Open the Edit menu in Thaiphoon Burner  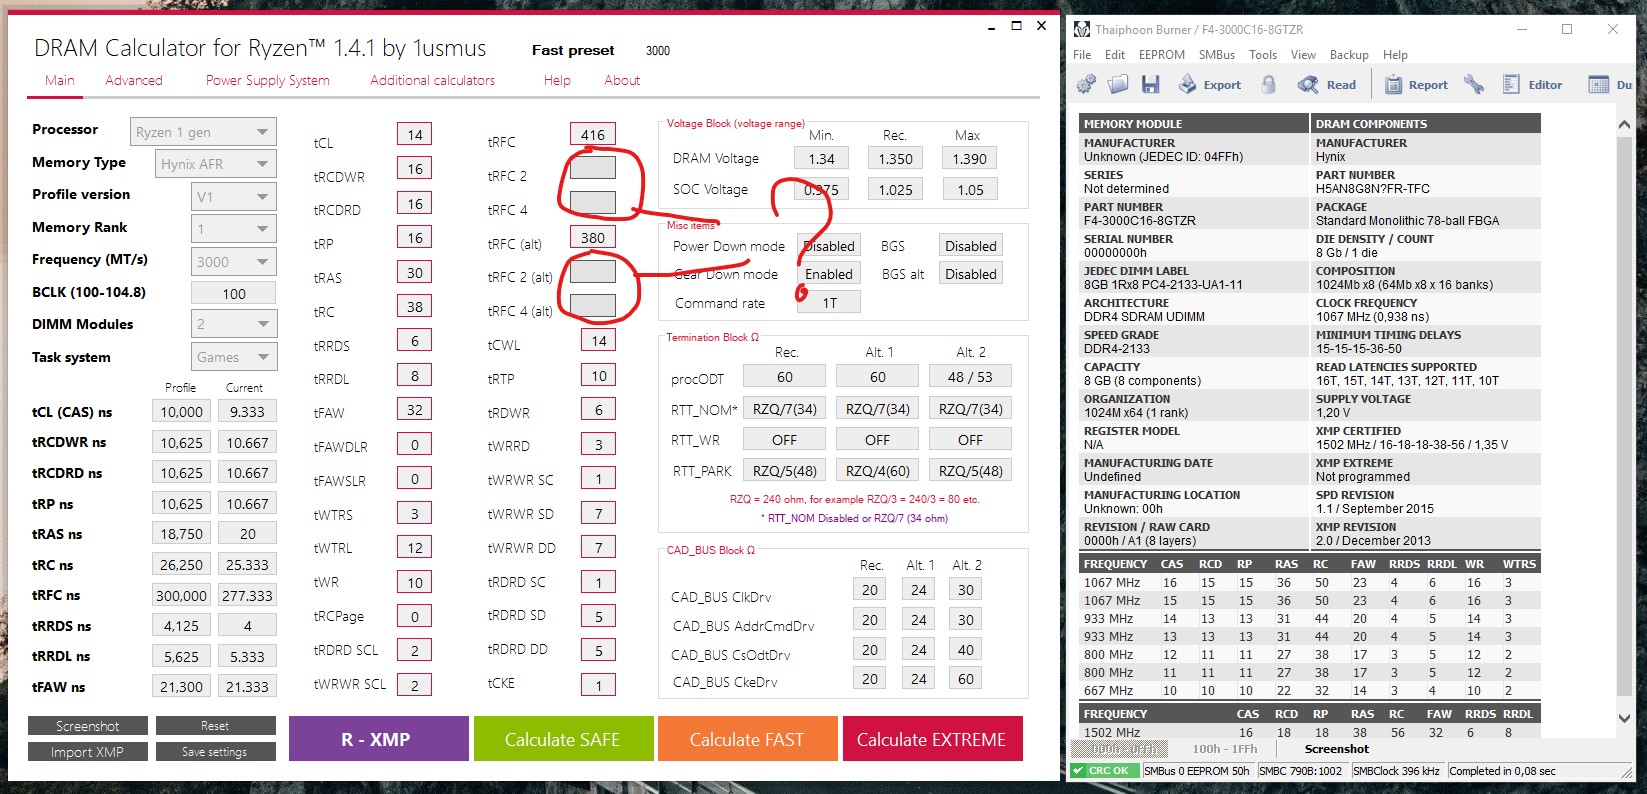[1115, 55]
